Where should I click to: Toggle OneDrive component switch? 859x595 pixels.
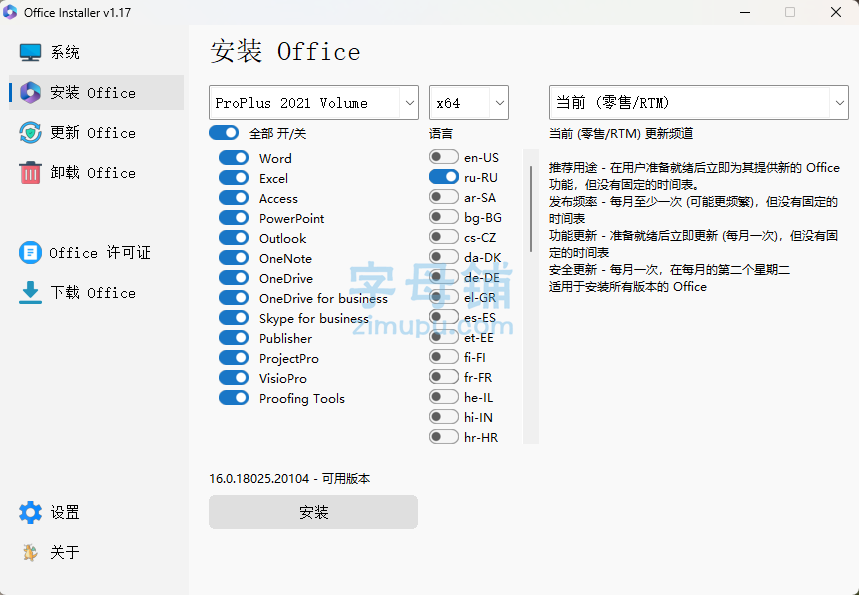(x=234, y=278)
